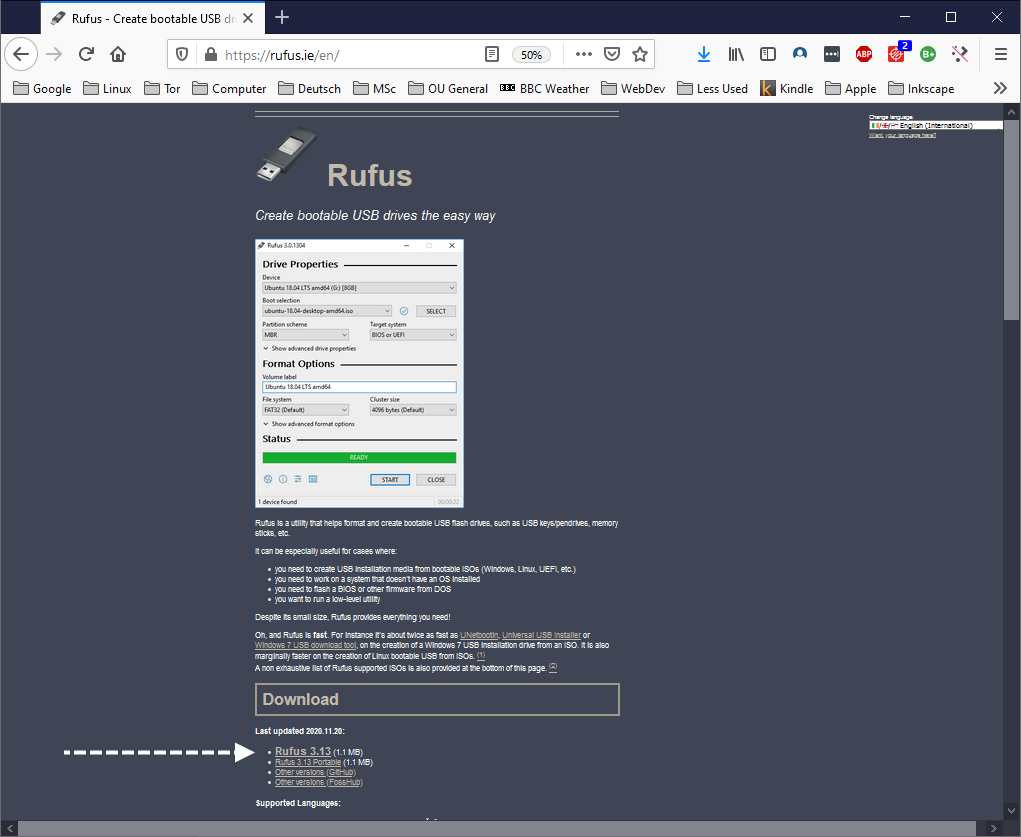Screen dimensions: 1021x837
Task: Open the Kindle bookmark
Action: [787, 88]
